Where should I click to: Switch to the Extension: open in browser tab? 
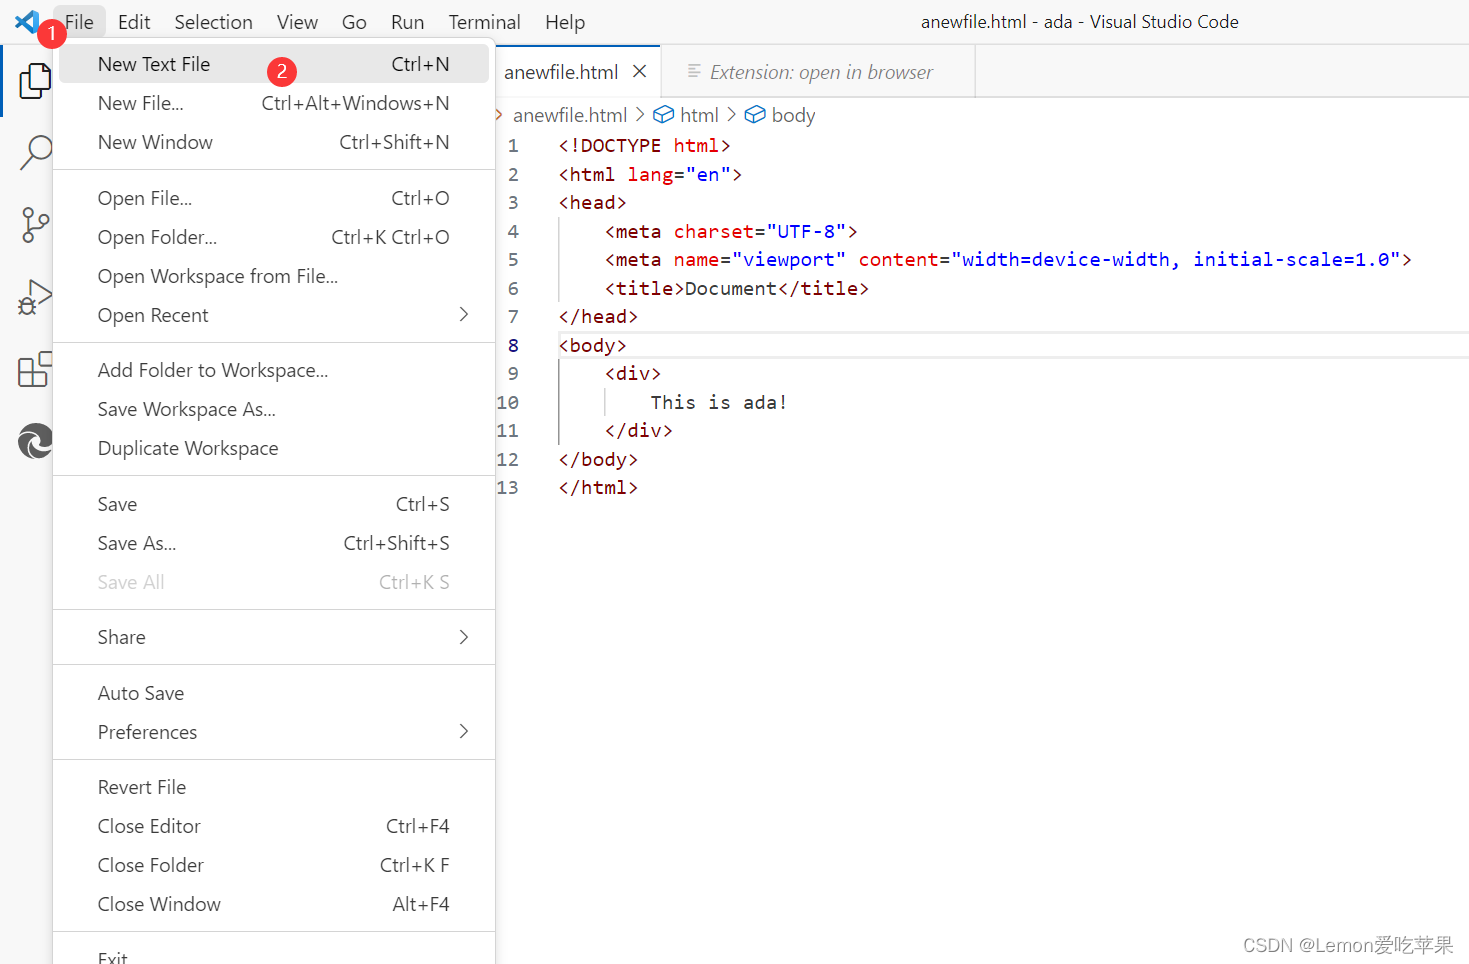pyautogui.click(x=821, y=71)
